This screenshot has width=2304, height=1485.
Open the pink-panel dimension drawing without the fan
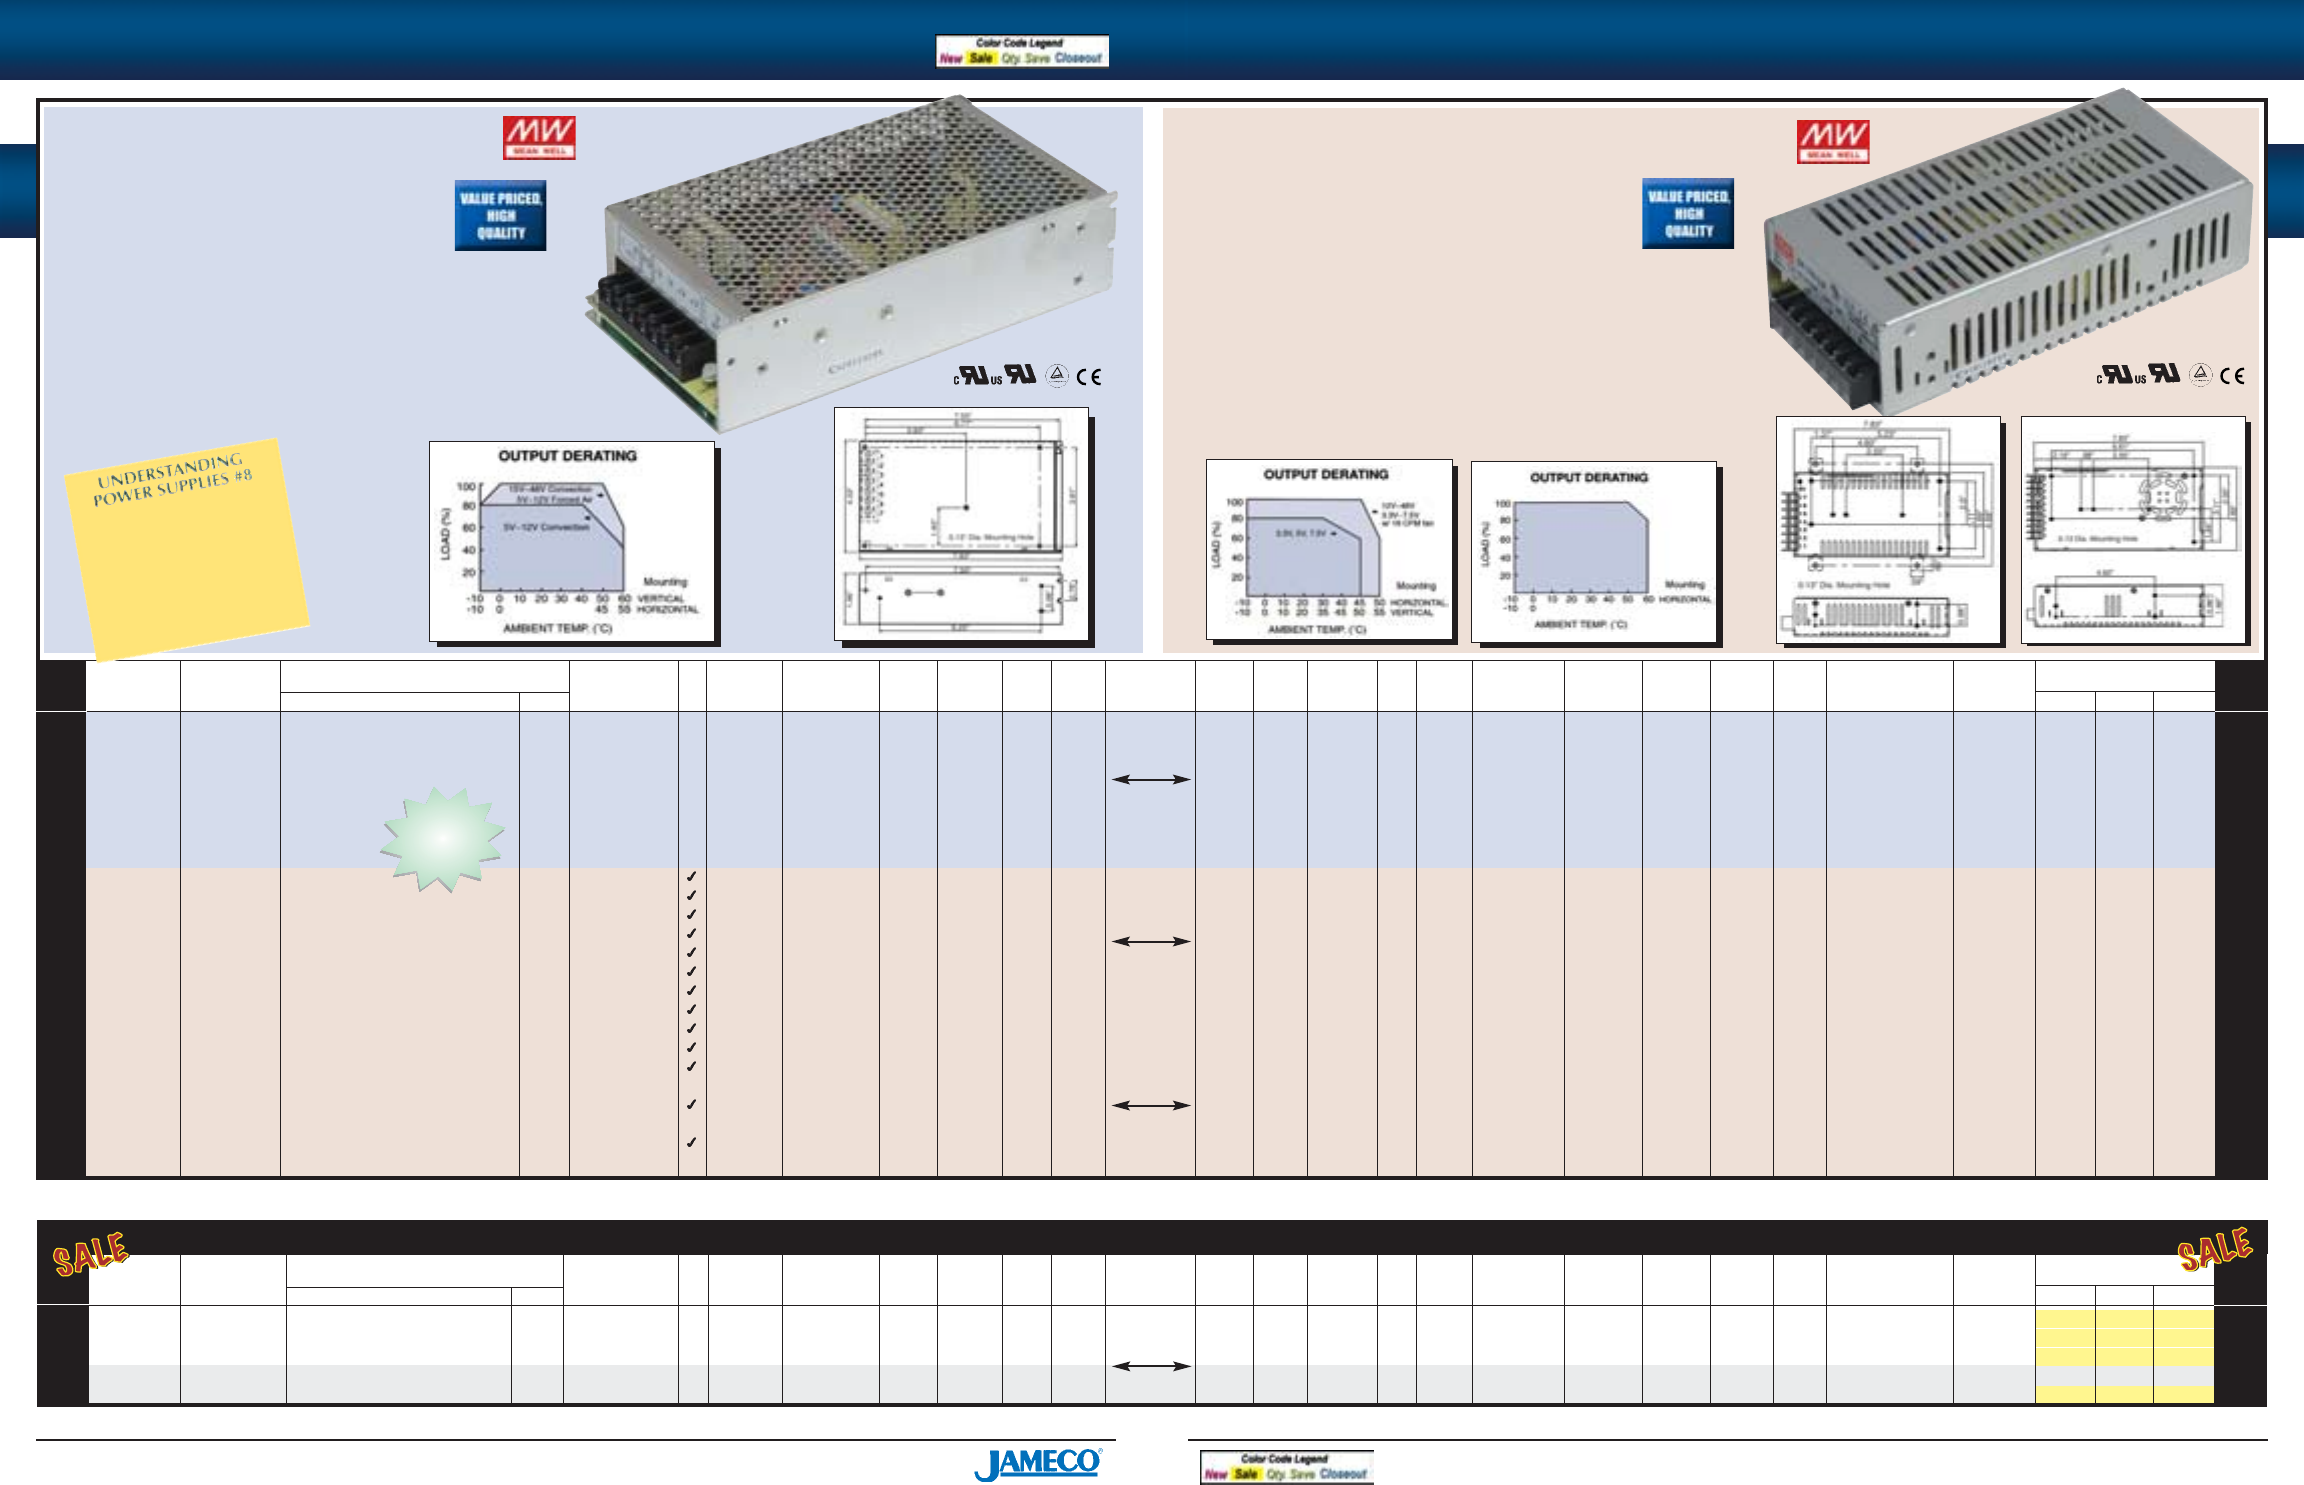[1888, 529]
